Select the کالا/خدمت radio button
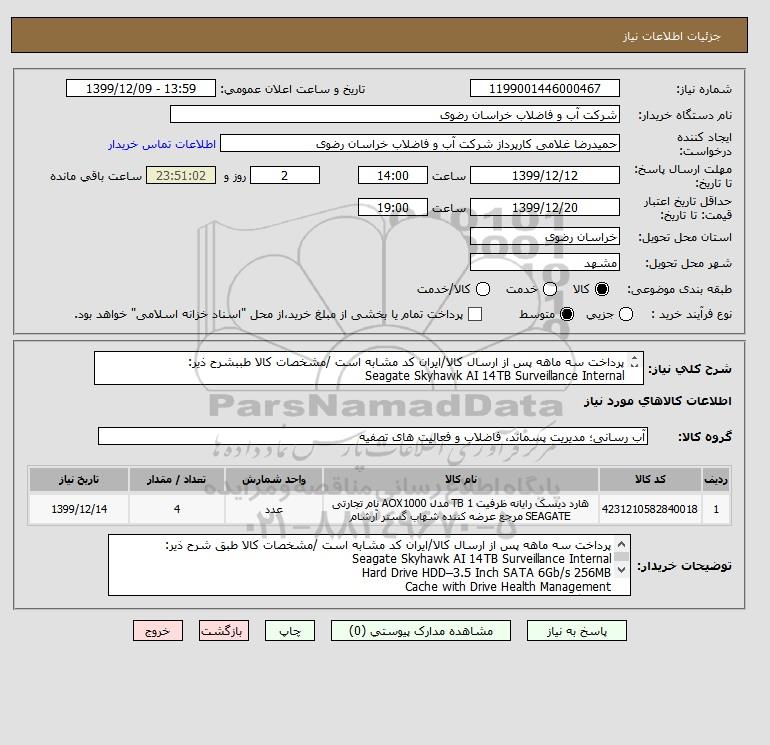Viewport: 770px width, 745px height. [483, 289]
